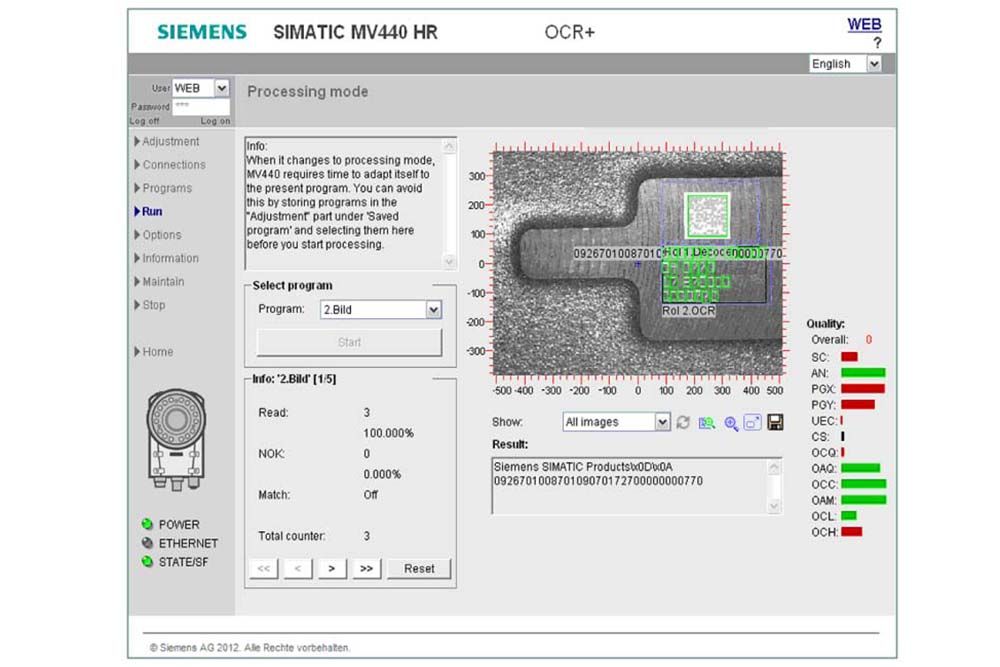The height and width of the screenshot is (667, 1000).
Task: Click the floppy disk save icon
Action: [775, 423]
